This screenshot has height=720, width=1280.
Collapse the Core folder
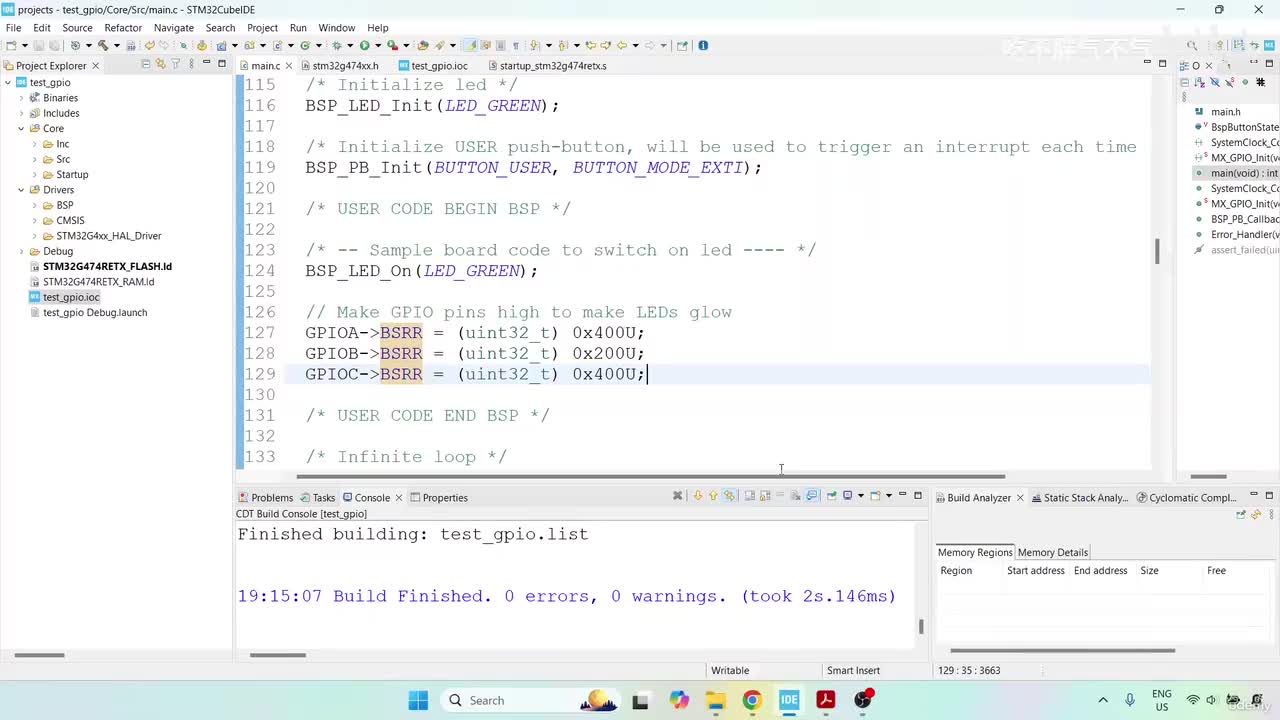point(21,129)
